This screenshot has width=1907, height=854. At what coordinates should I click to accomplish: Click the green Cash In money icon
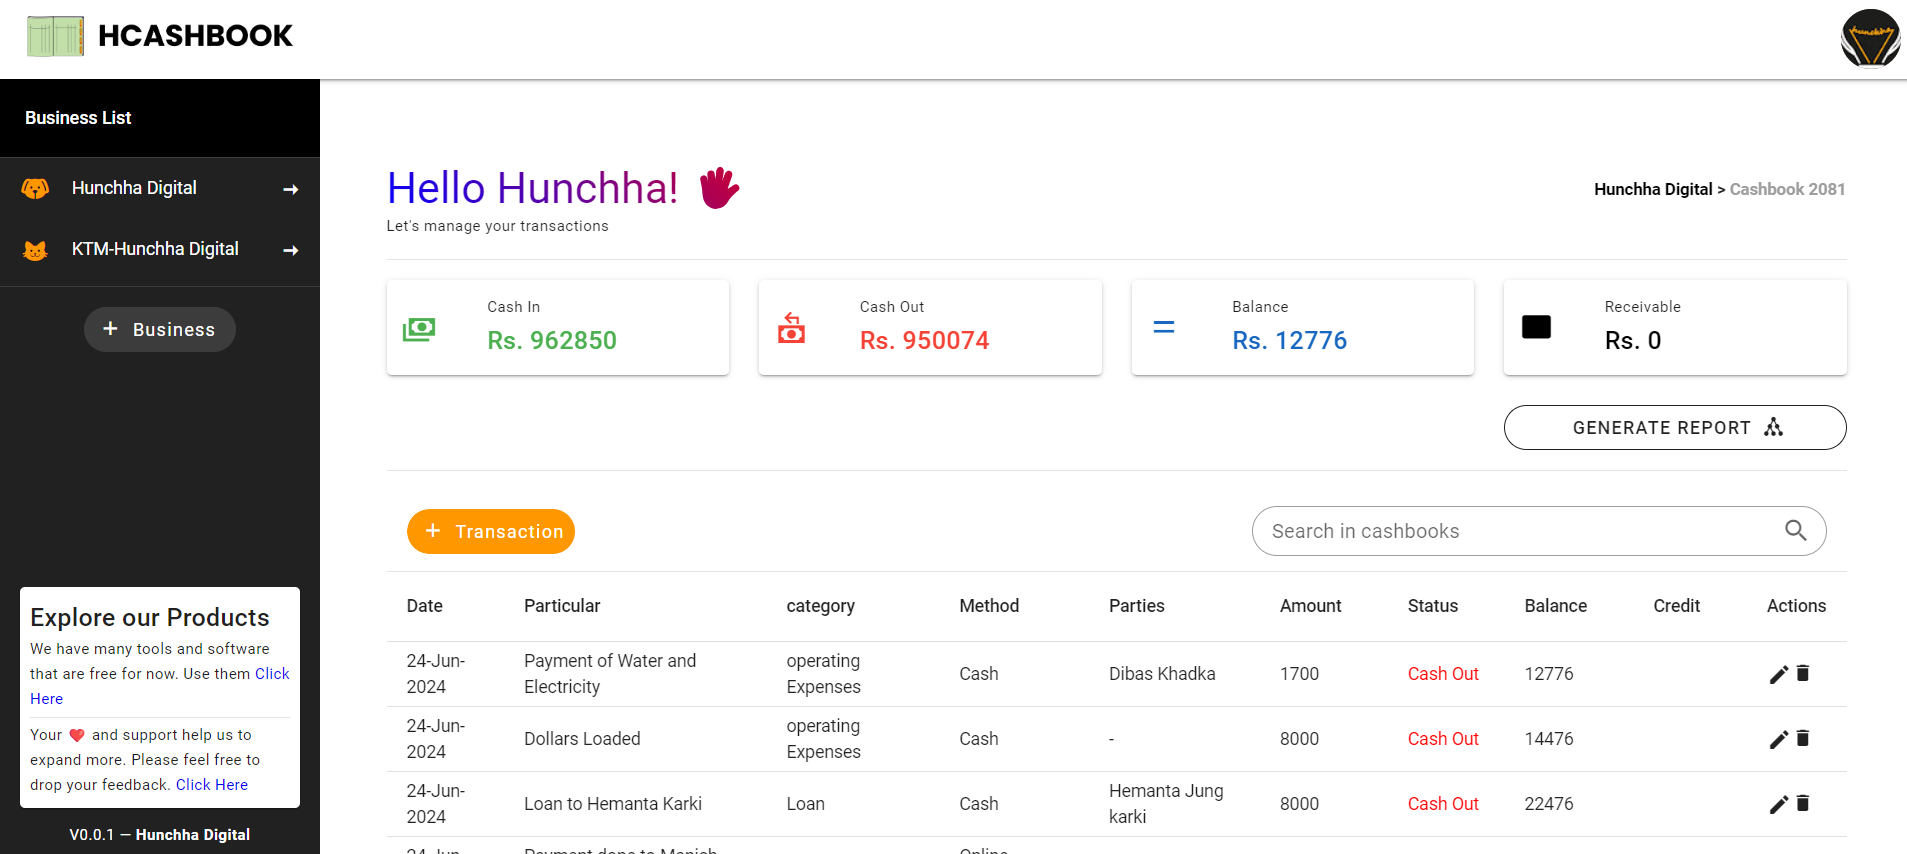click(x=419, y=328)
